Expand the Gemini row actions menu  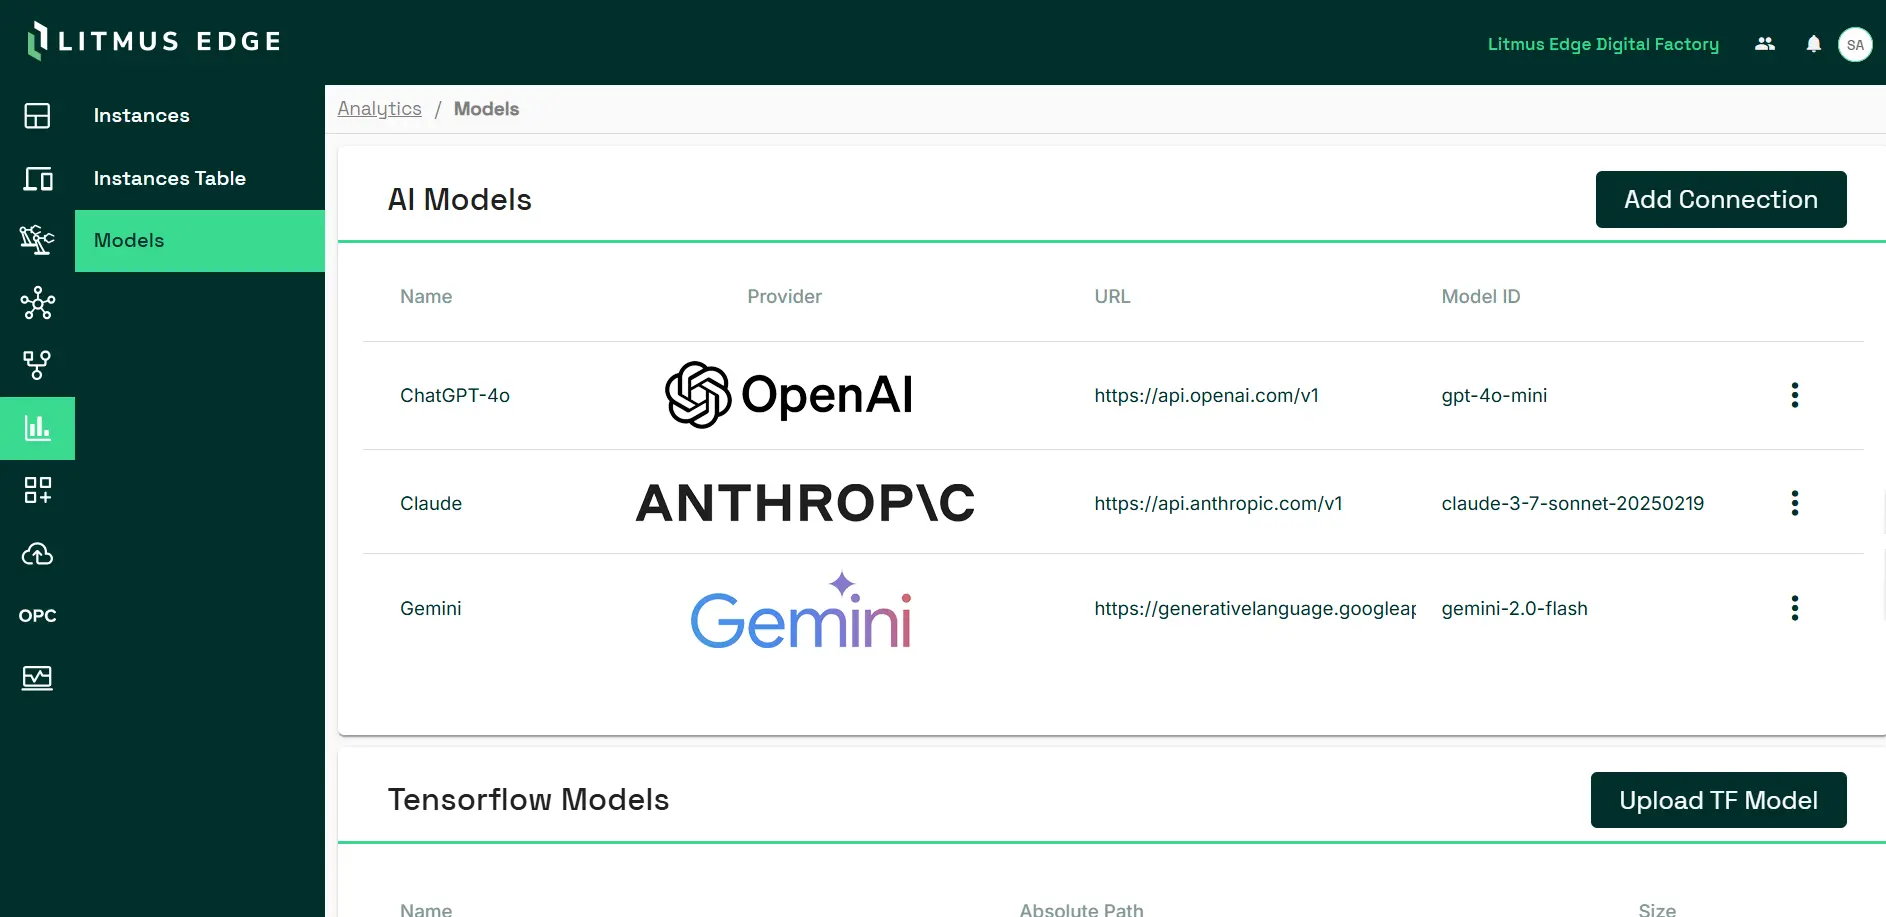(1795, 608)
